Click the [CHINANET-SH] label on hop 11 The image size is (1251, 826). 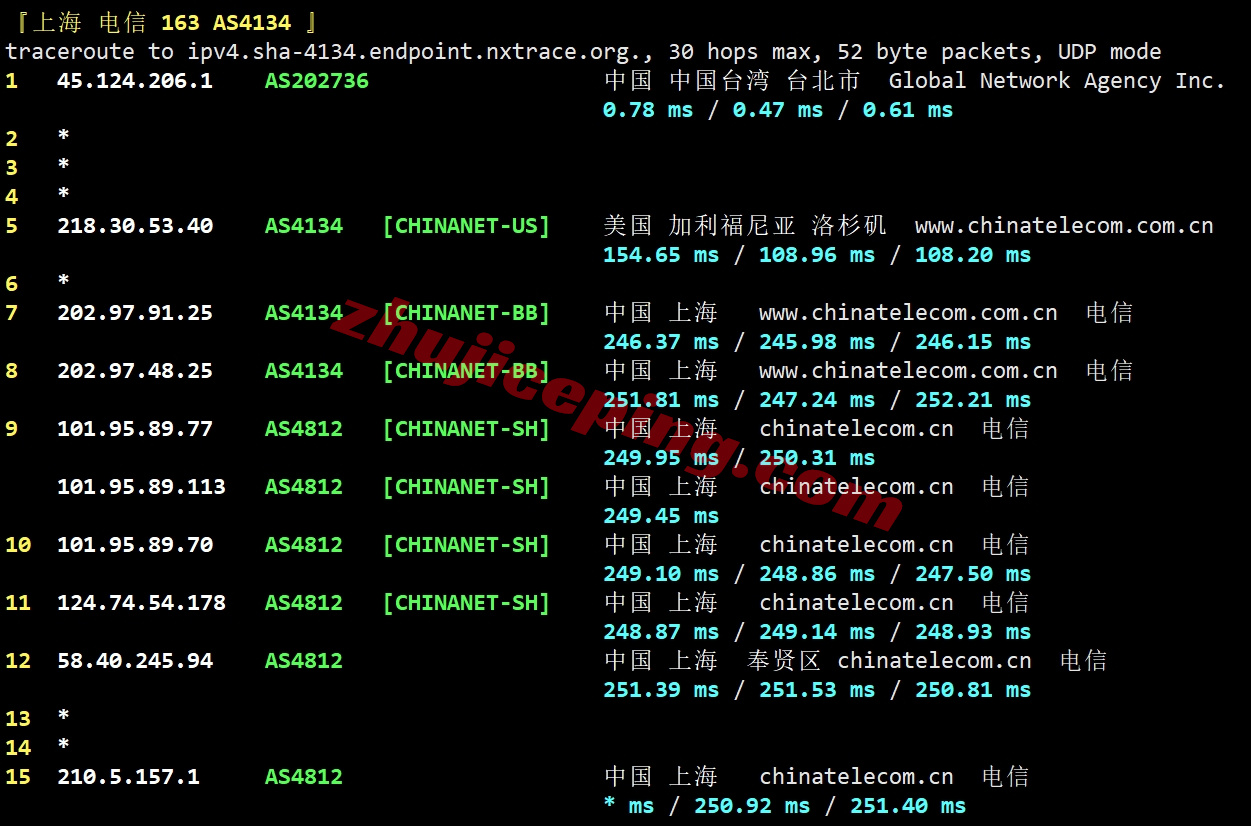coord(466,602)
